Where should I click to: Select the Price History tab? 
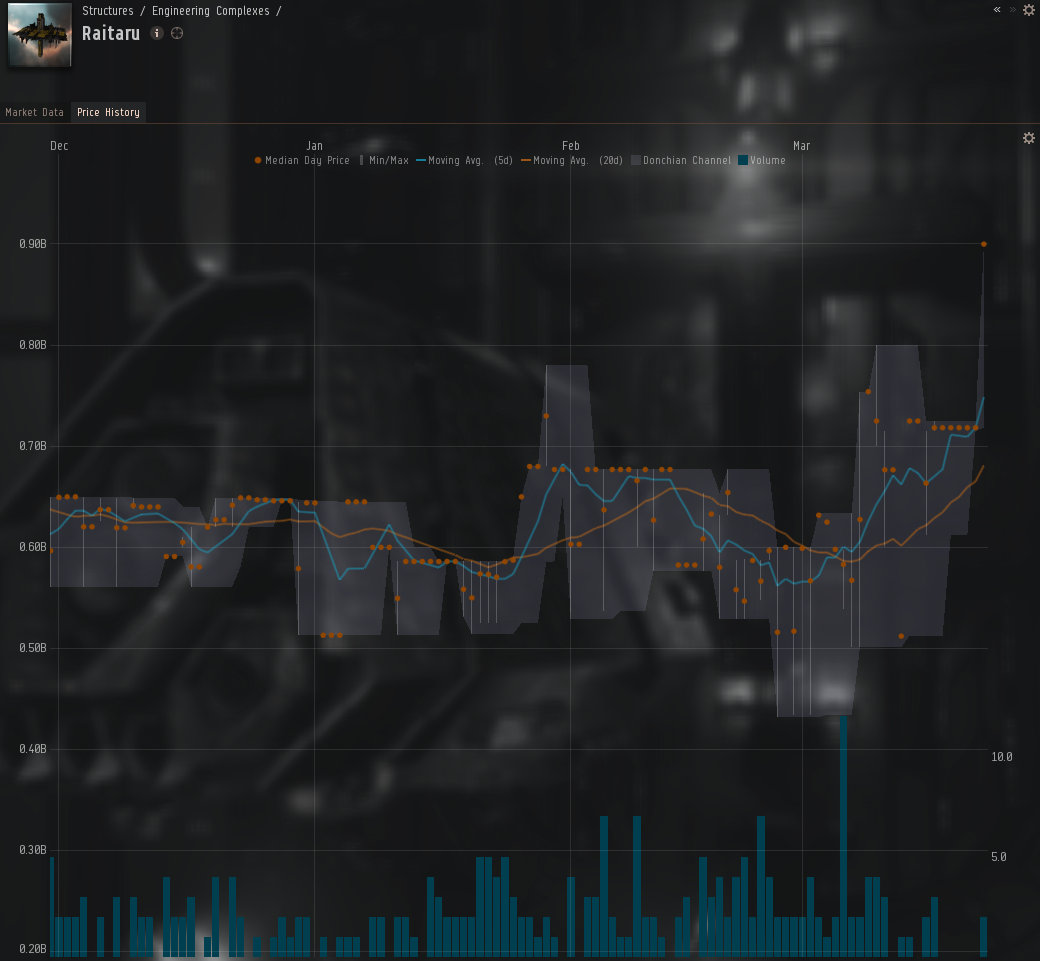108,112
